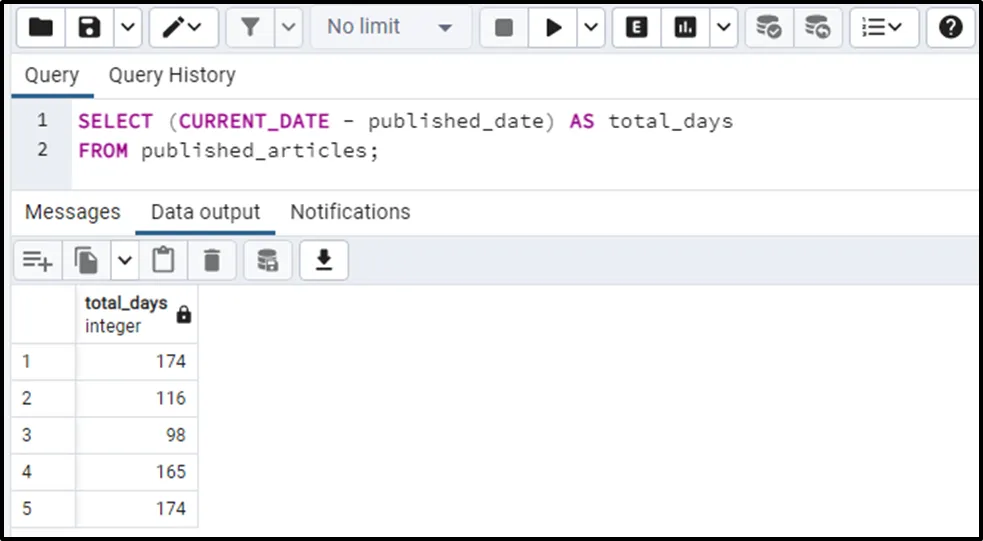
Task: Click the Commit database icon
Action: (x=768, y=28)
